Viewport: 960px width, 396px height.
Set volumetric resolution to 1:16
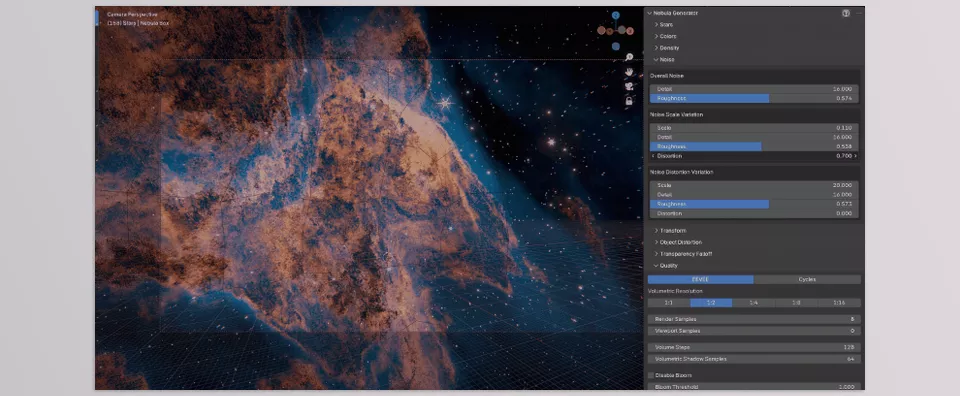(839, 303)
